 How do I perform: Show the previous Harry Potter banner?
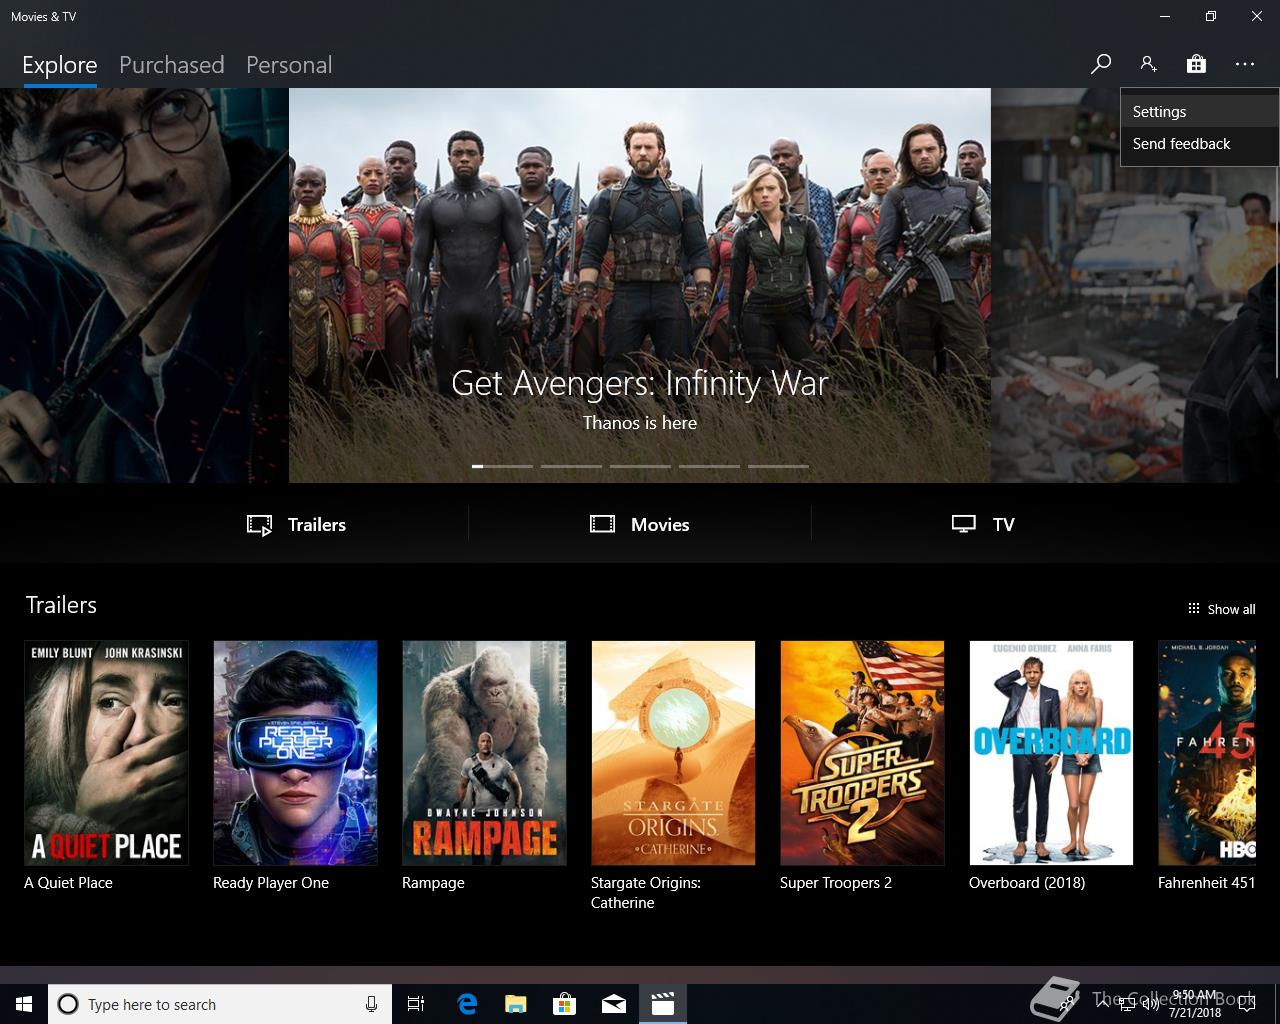click(x=144, y=285)
